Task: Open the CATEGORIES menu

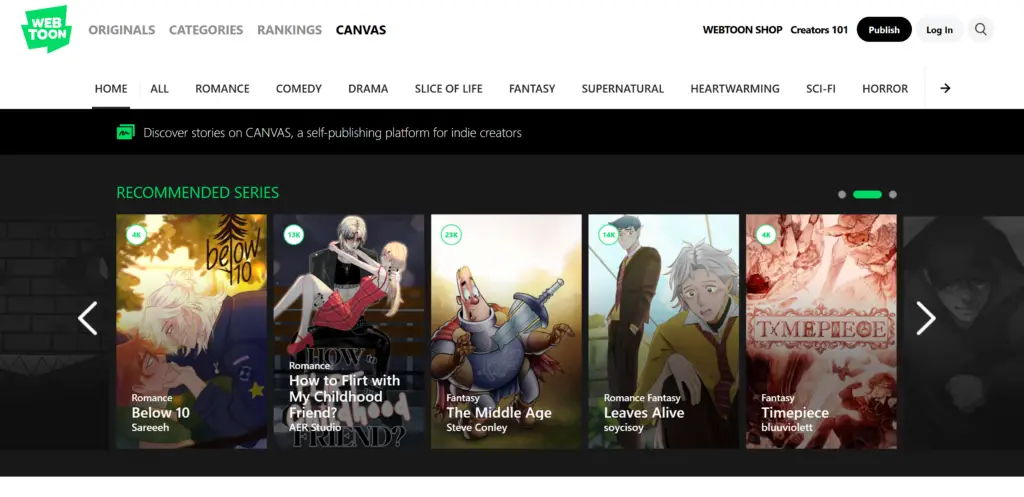Action: 206,30
